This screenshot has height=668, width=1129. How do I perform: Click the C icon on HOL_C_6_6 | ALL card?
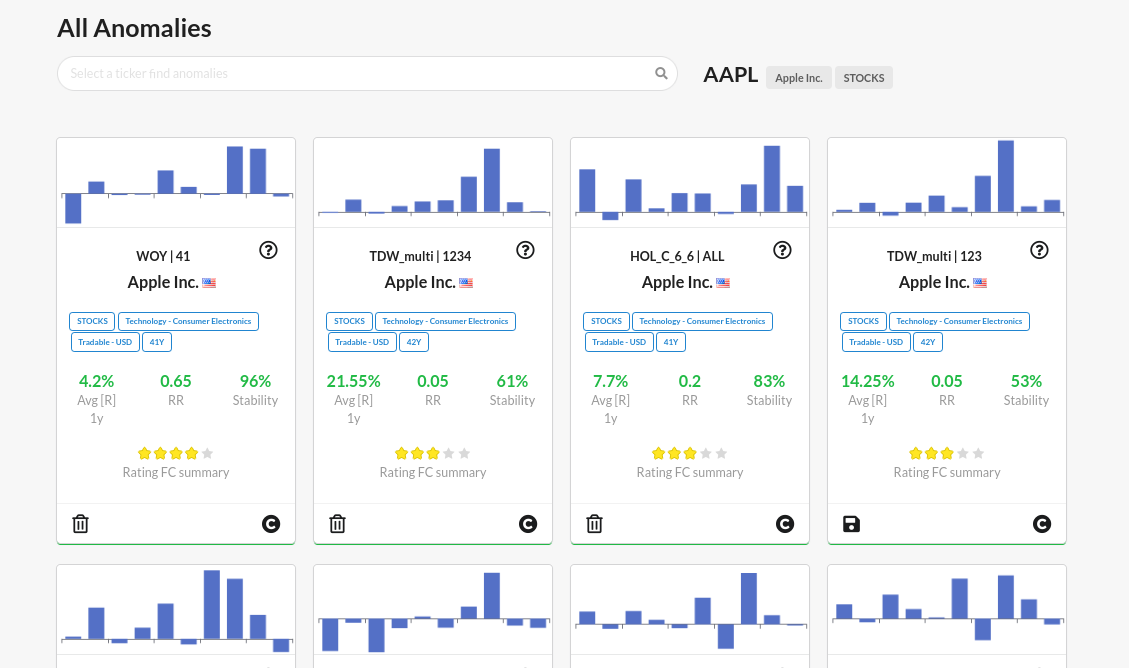[785, 524]
